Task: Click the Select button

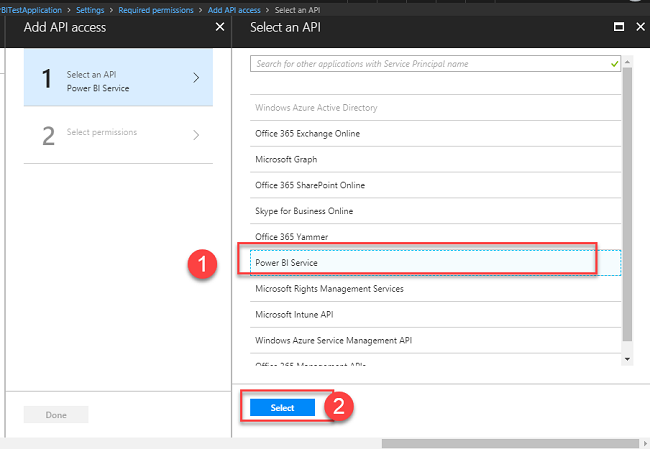Action: point(282,408)
